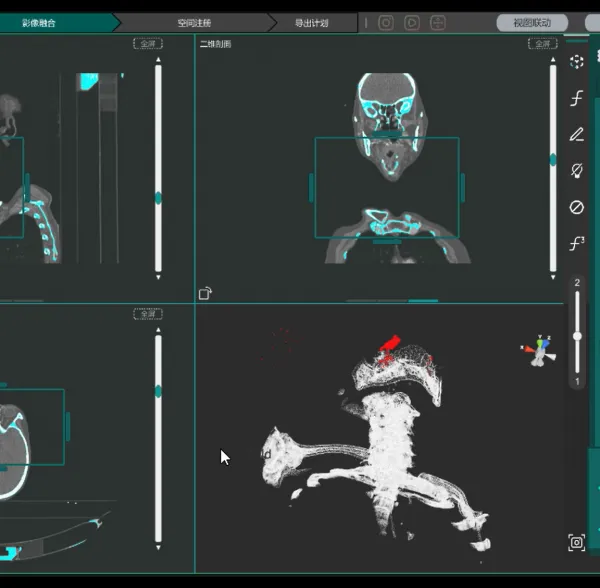Click the right handle of sagittal crop box

[28, 188]
